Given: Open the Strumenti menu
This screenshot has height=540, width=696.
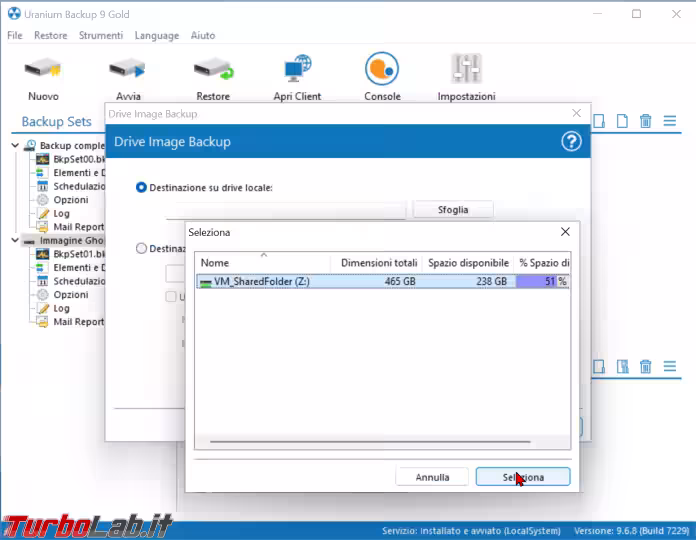Looking at the screenshot, I should coord(101,35).
